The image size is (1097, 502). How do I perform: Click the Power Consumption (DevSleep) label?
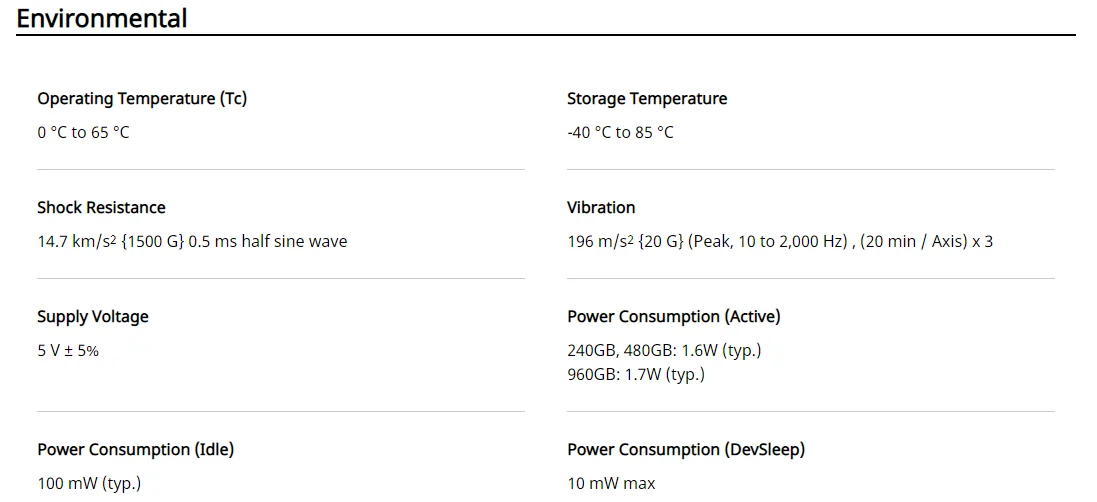click(686, 449)
